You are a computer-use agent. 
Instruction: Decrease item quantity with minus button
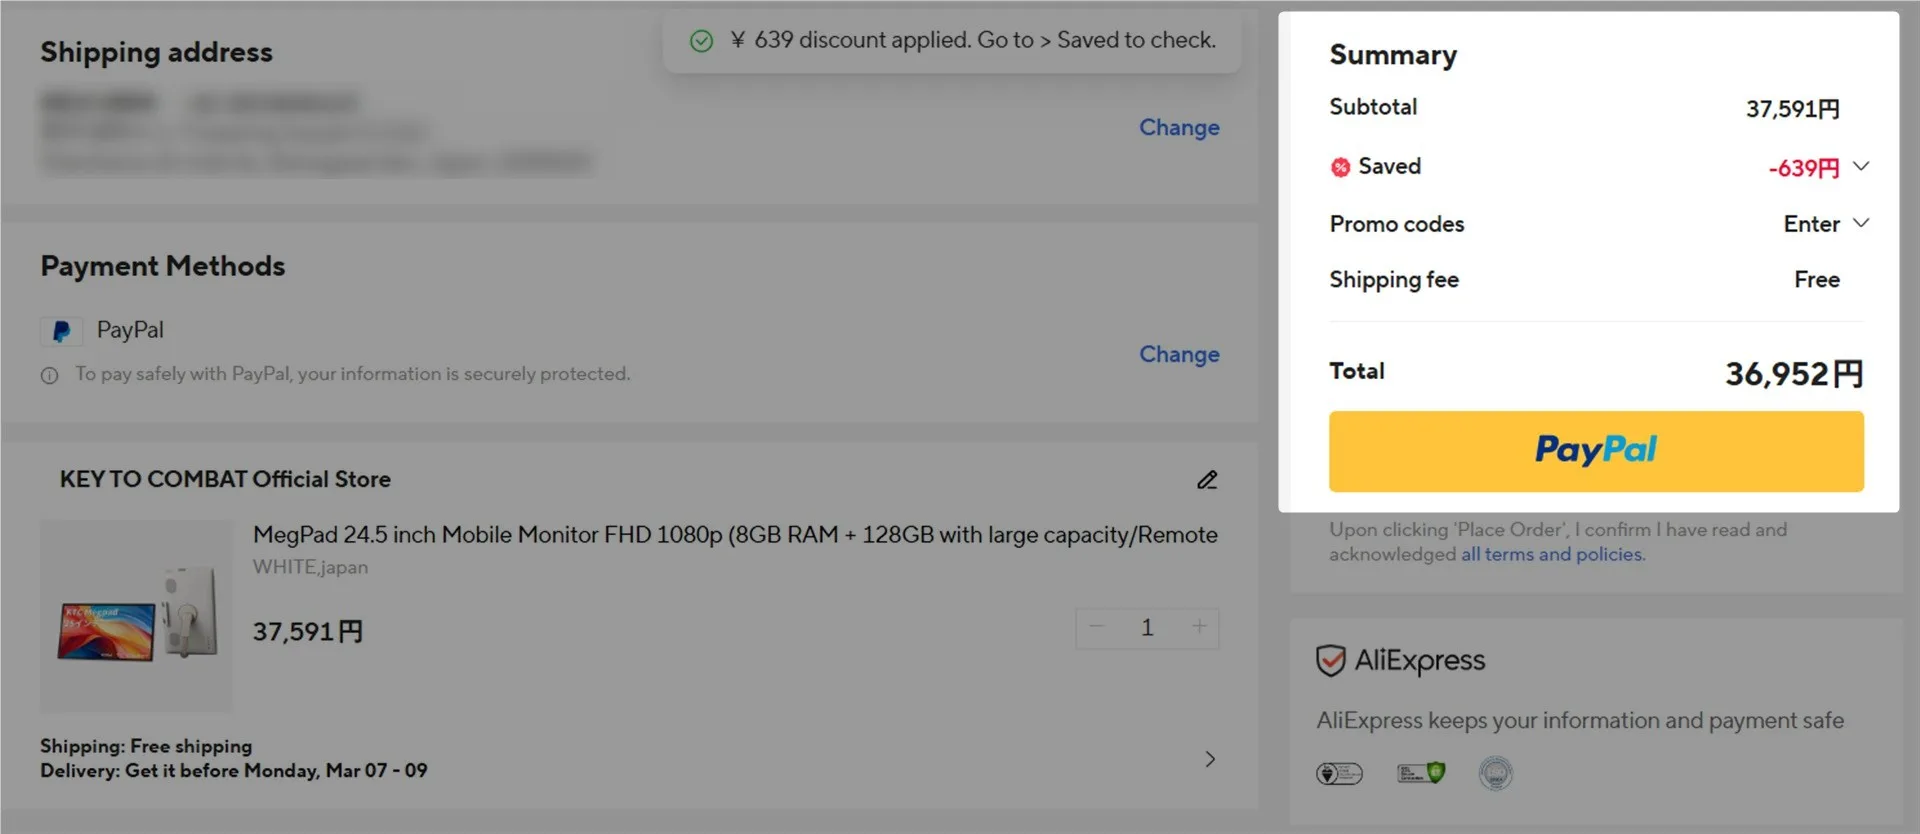pyautogui.click(x=1097, y=627)
